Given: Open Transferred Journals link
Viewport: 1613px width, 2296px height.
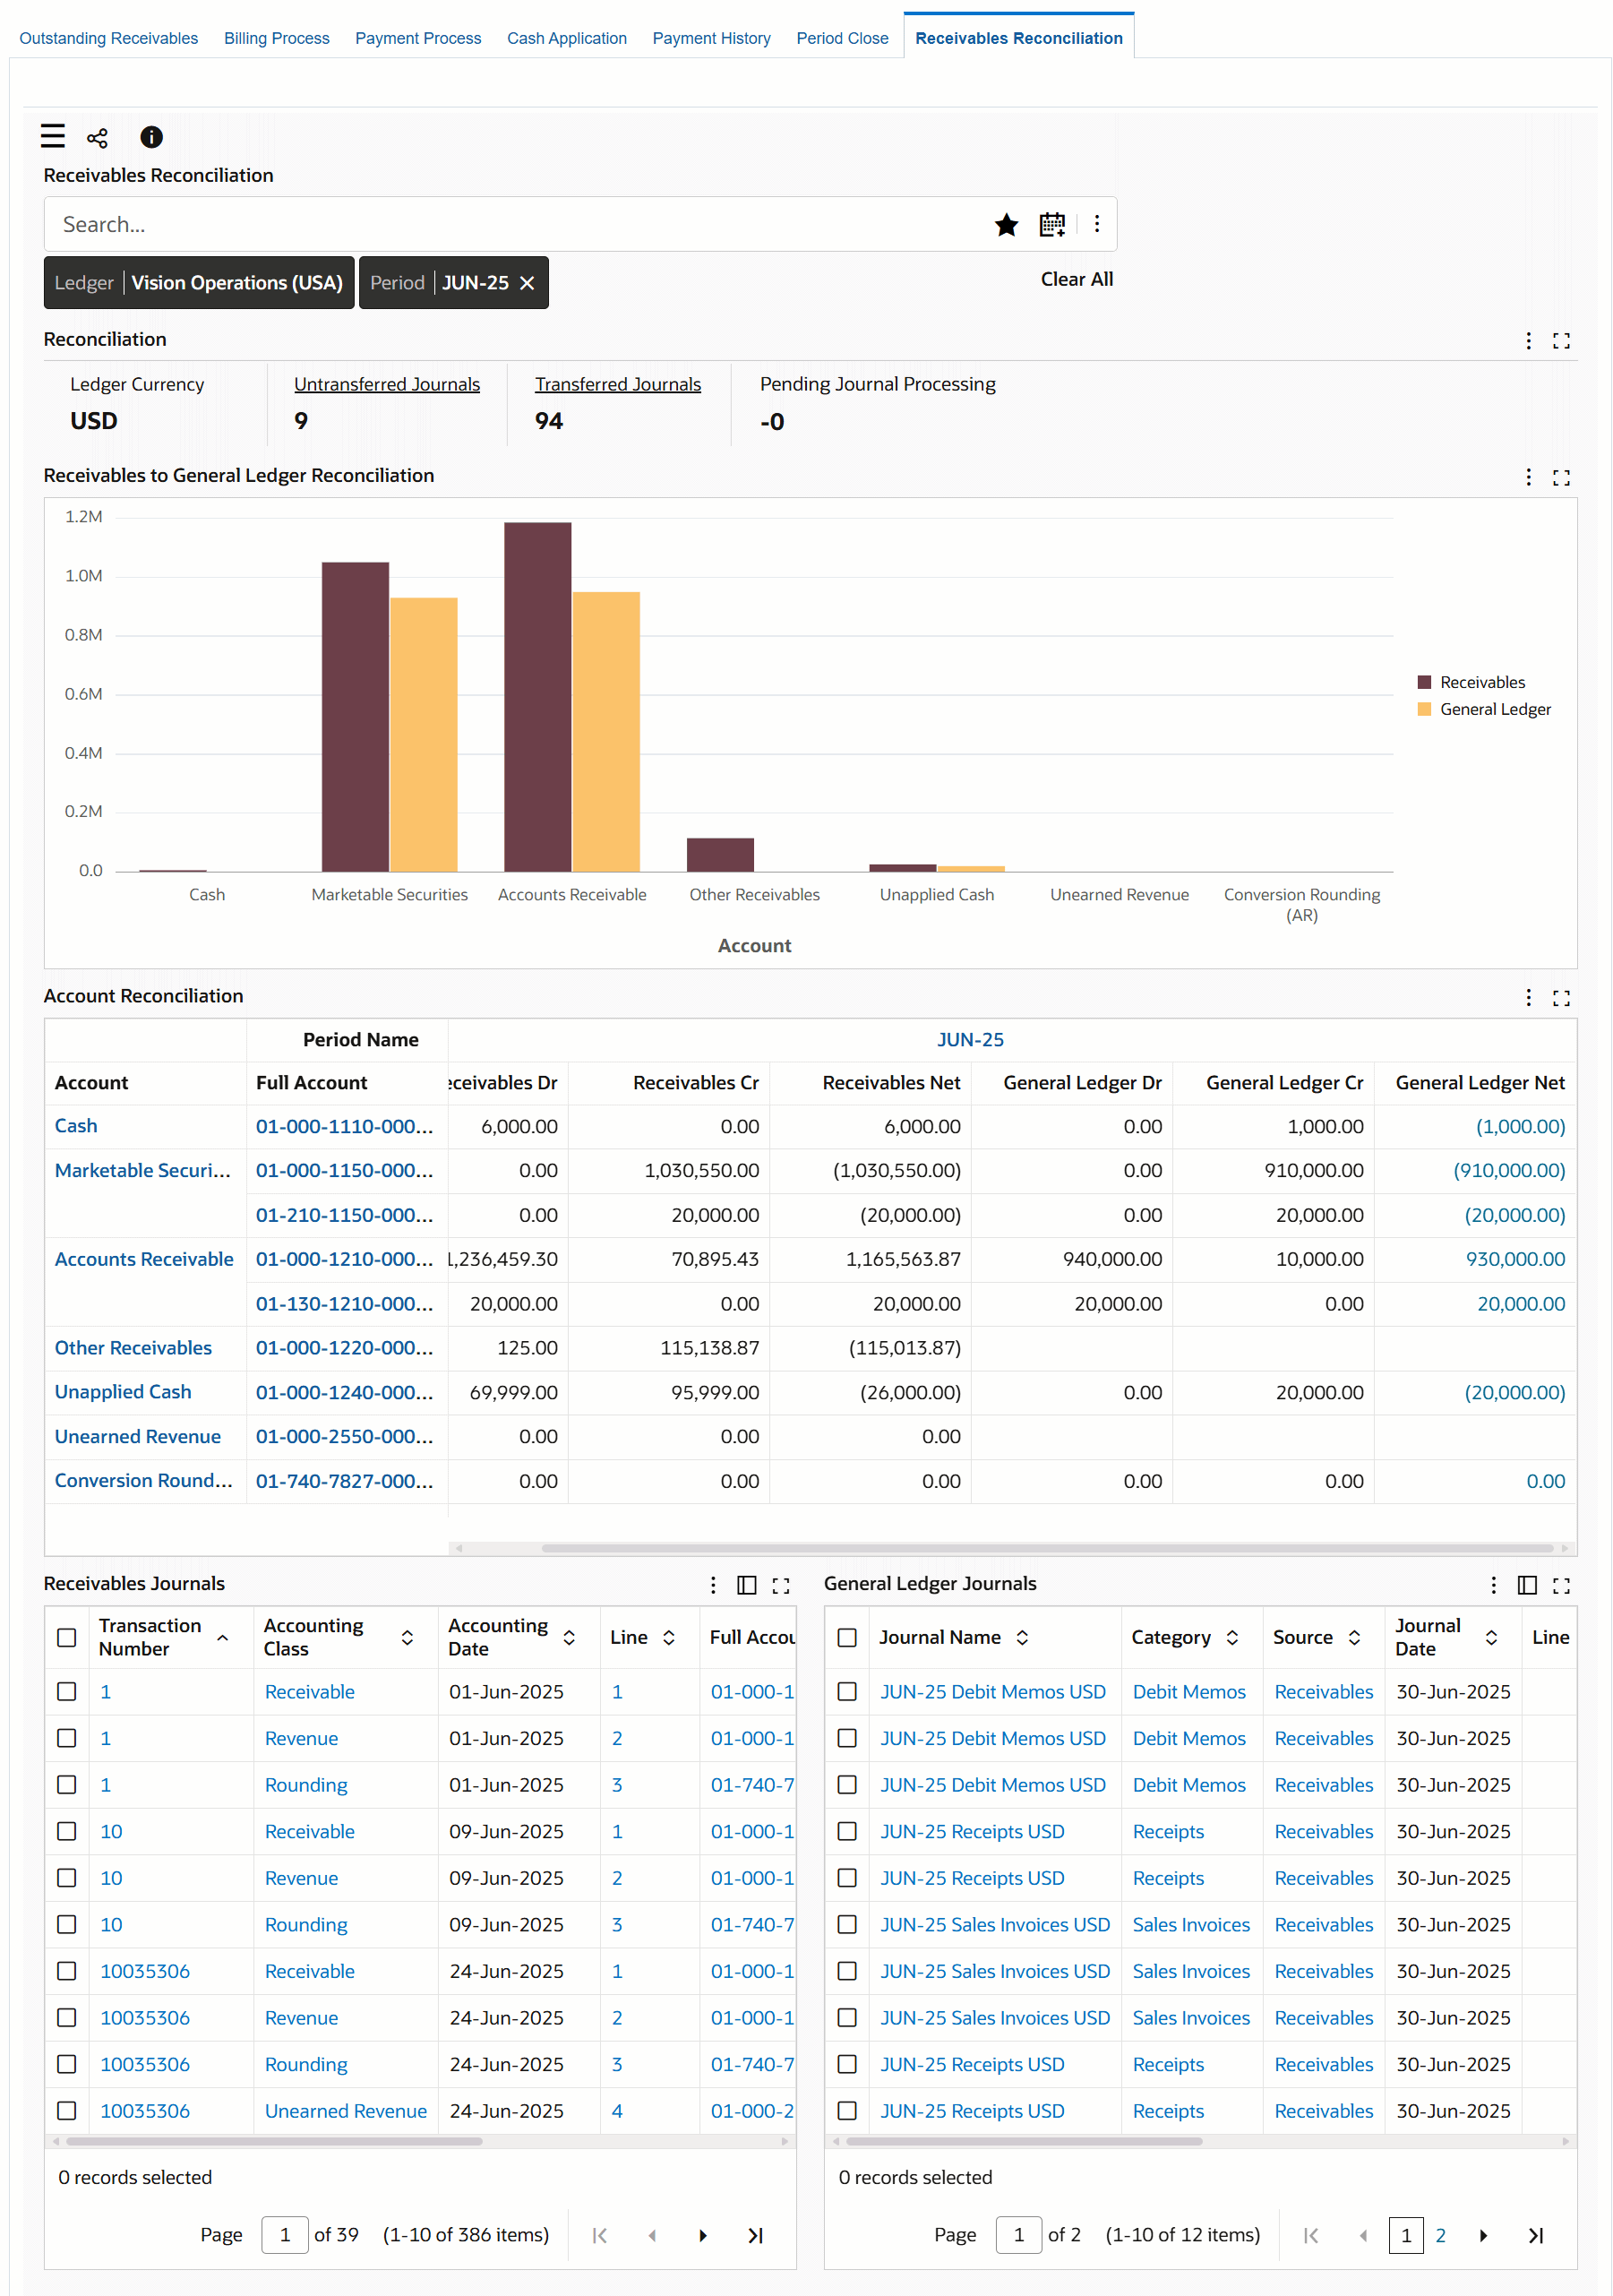Looking at the screenshot, I should pos(617,384).
